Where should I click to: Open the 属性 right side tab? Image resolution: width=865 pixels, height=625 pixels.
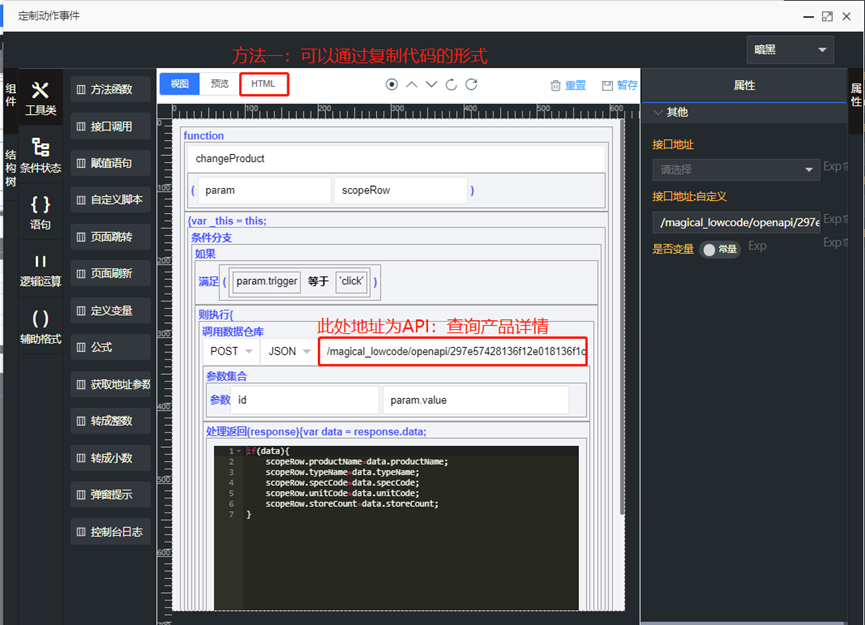click(x=856, y=95)
